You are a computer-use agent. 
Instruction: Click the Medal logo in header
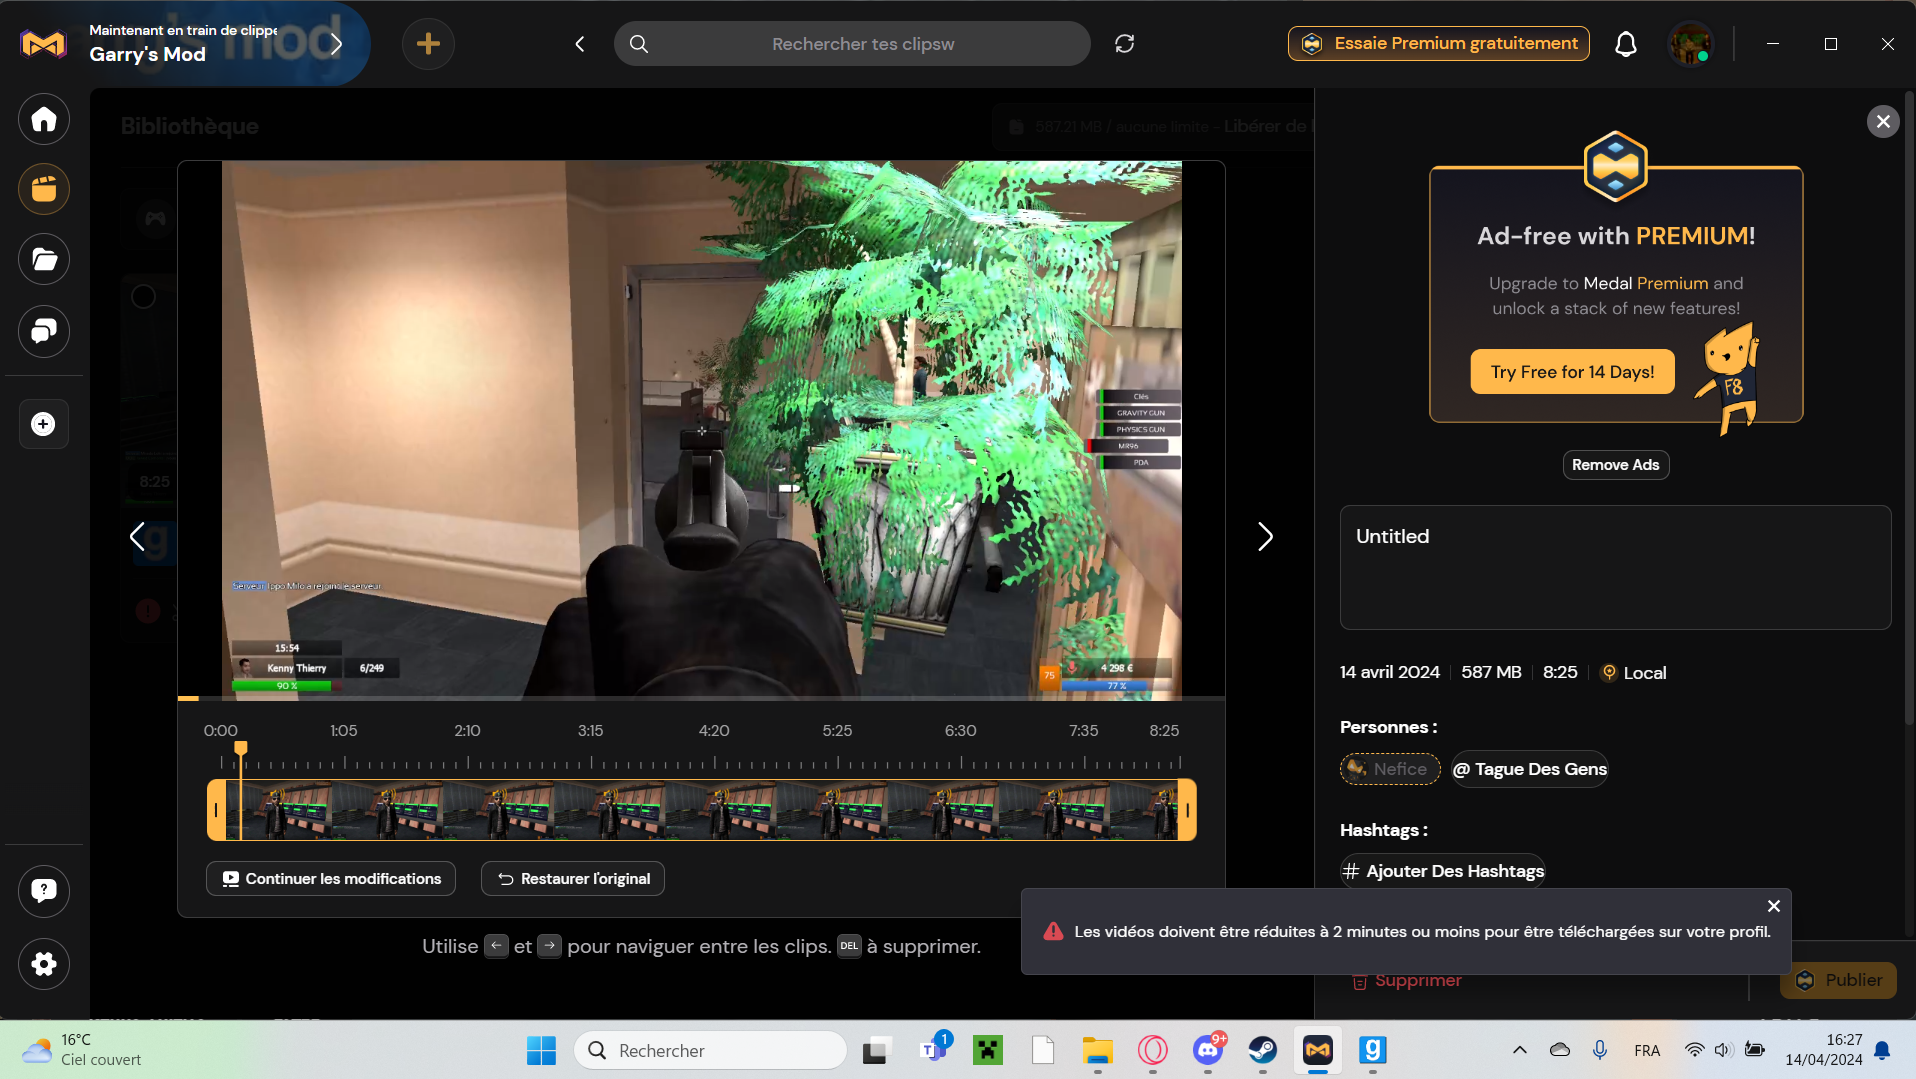[43, 43]
